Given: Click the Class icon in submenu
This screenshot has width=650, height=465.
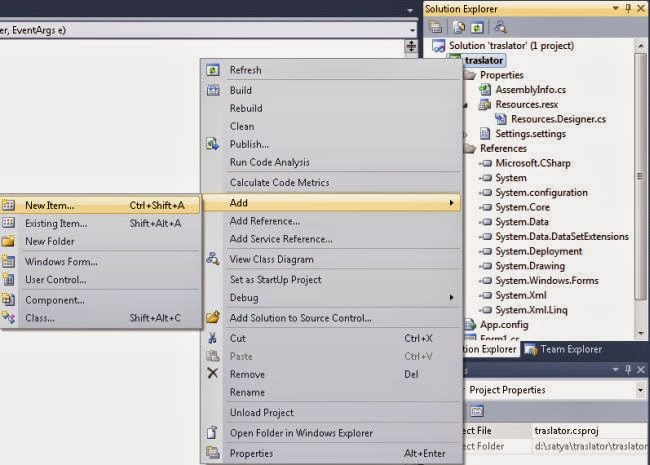Looking at the screenshot, I should (8, 317).
